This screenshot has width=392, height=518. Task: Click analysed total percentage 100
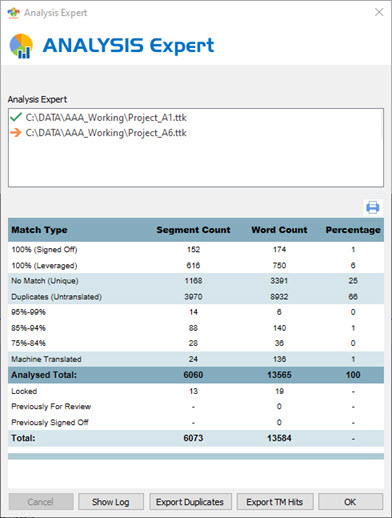353,375
